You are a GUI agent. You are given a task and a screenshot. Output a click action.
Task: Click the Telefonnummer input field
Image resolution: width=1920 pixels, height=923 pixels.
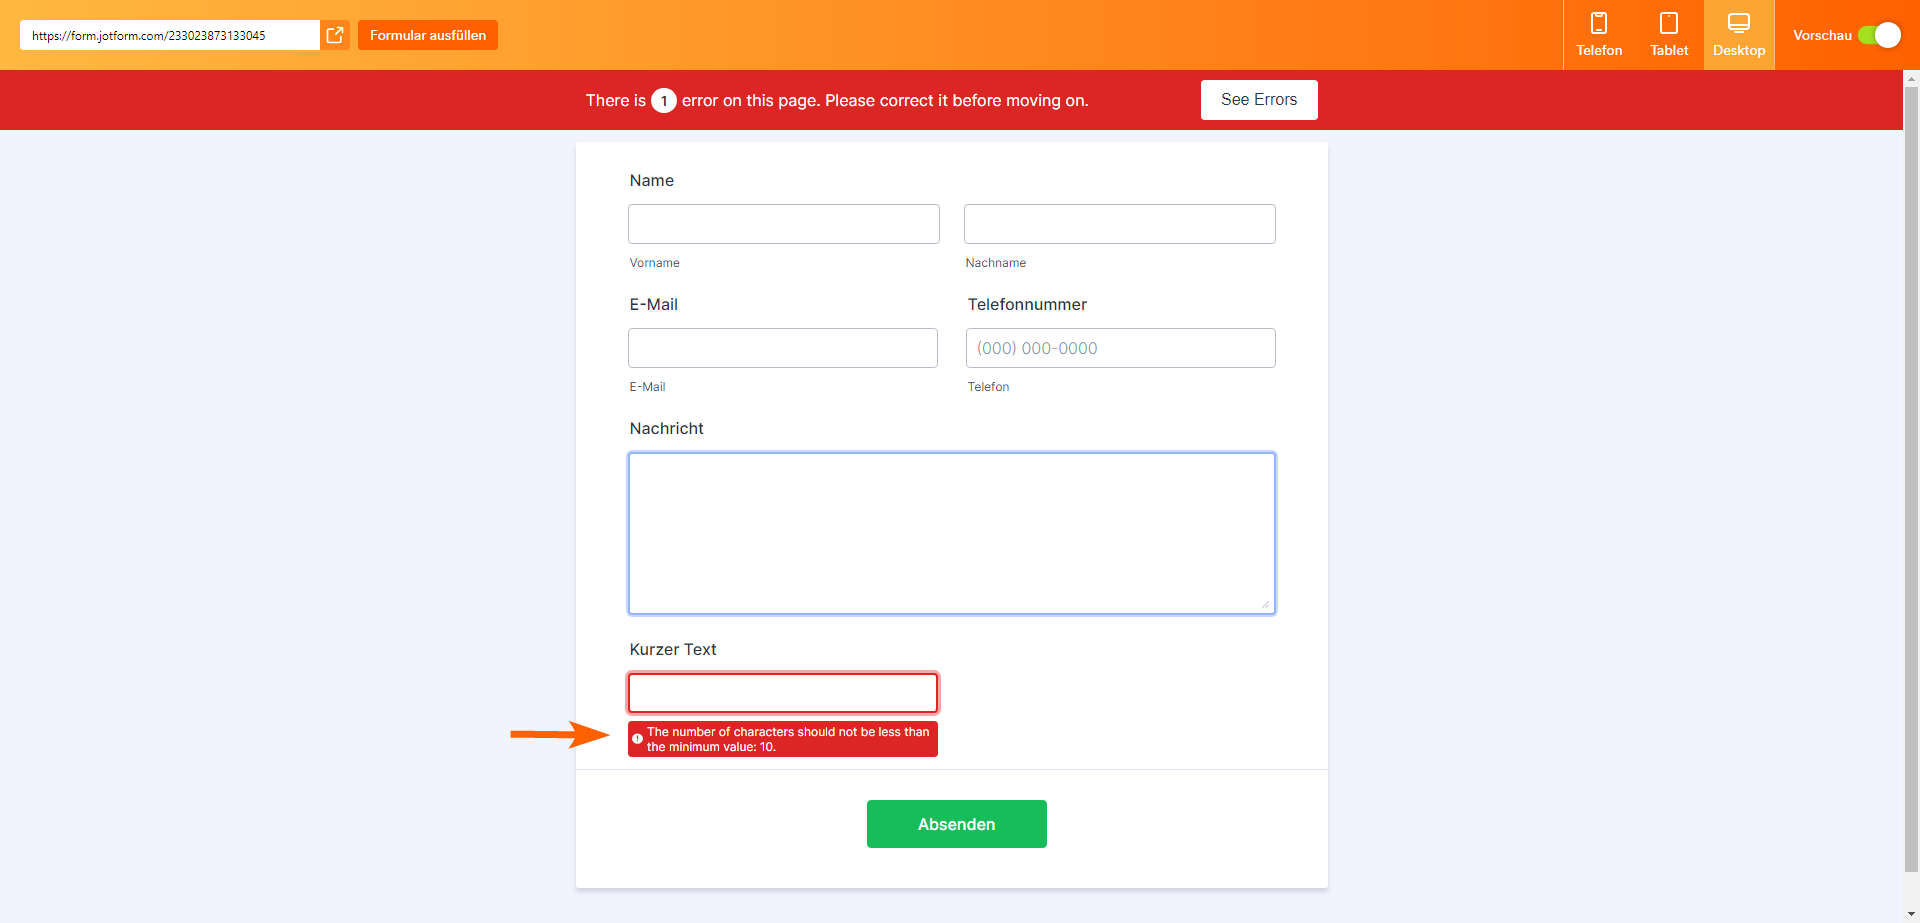(1120, 348)
